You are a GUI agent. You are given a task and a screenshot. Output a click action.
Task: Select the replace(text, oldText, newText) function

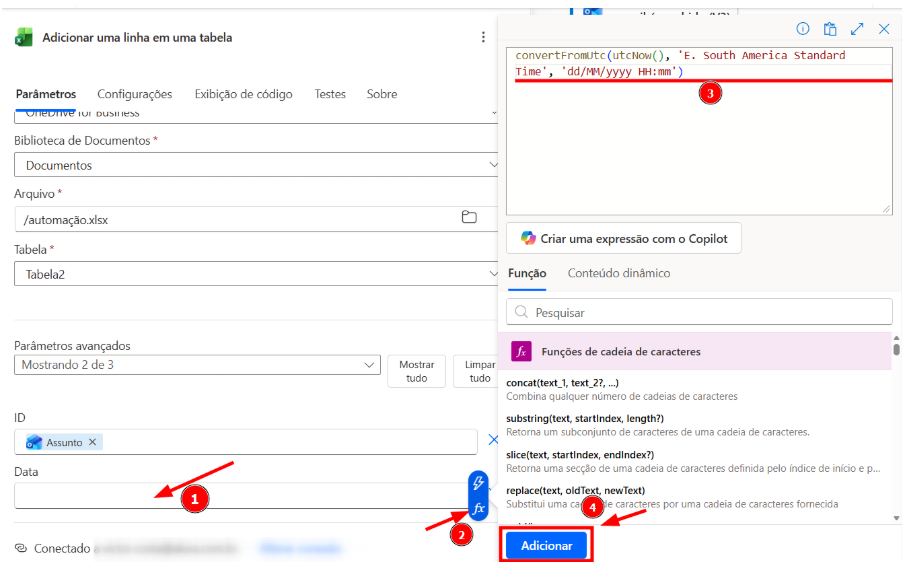pos(695,497)
